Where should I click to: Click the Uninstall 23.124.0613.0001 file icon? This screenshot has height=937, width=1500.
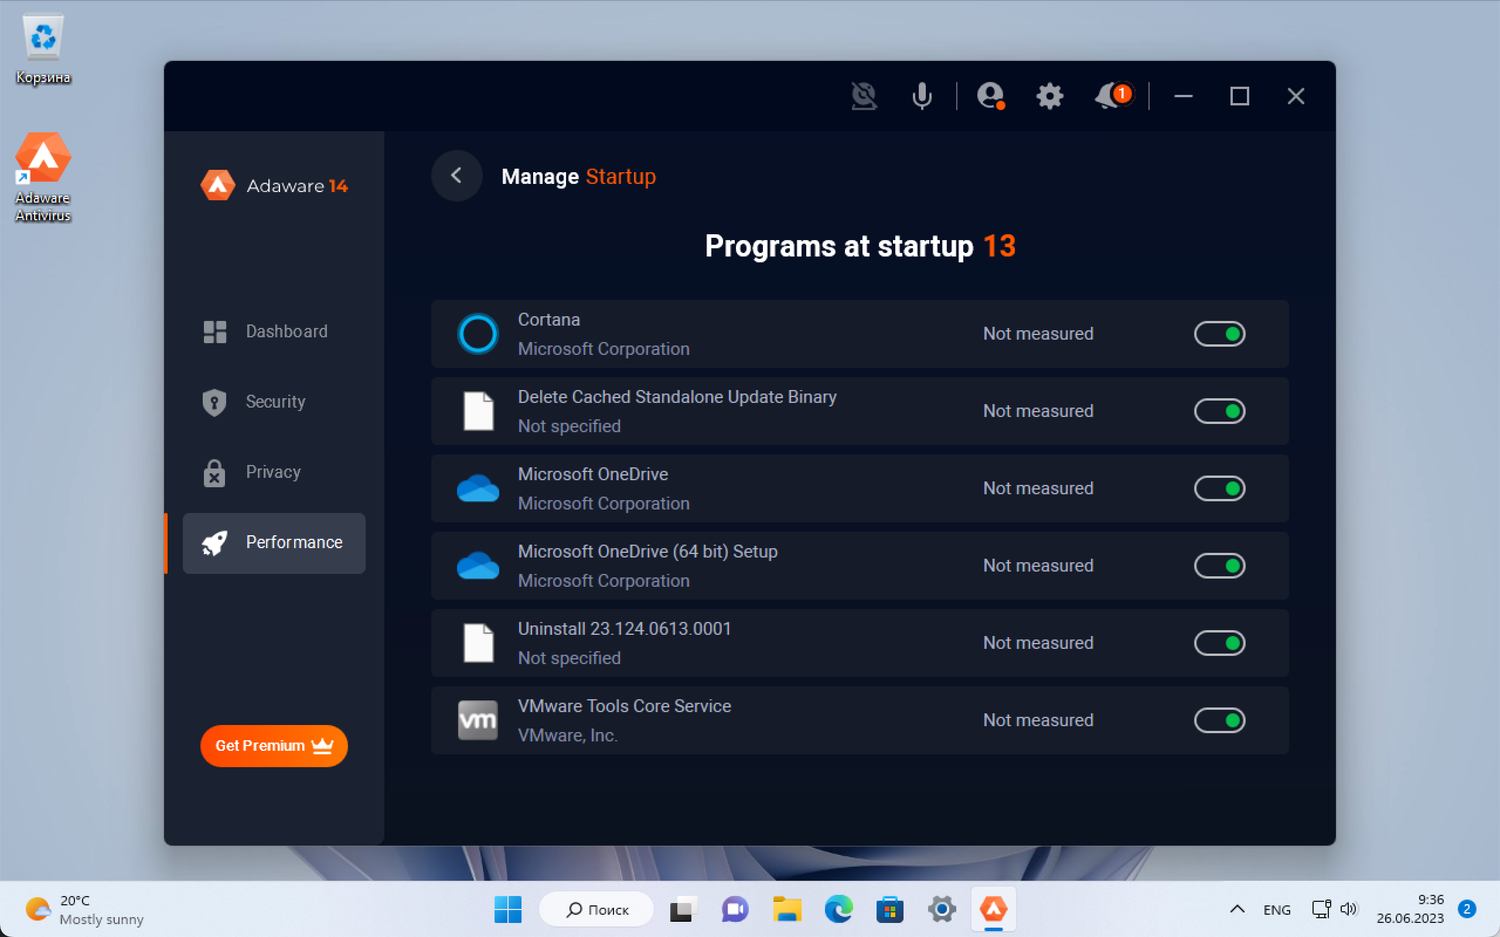478,643
